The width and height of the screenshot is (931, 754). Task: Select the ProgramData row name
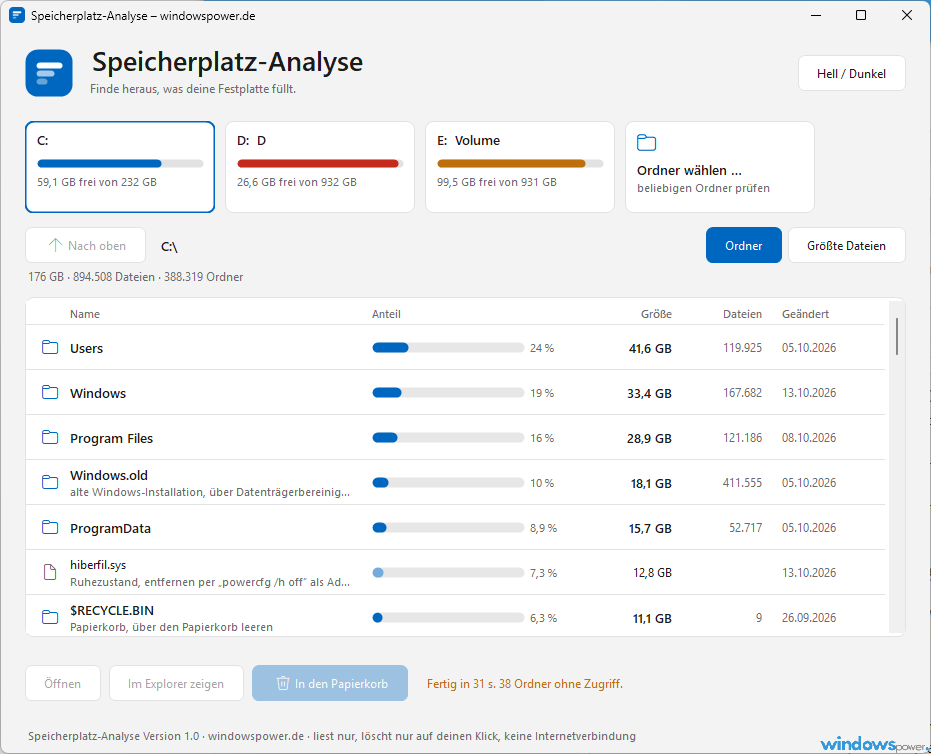[110, 528]
